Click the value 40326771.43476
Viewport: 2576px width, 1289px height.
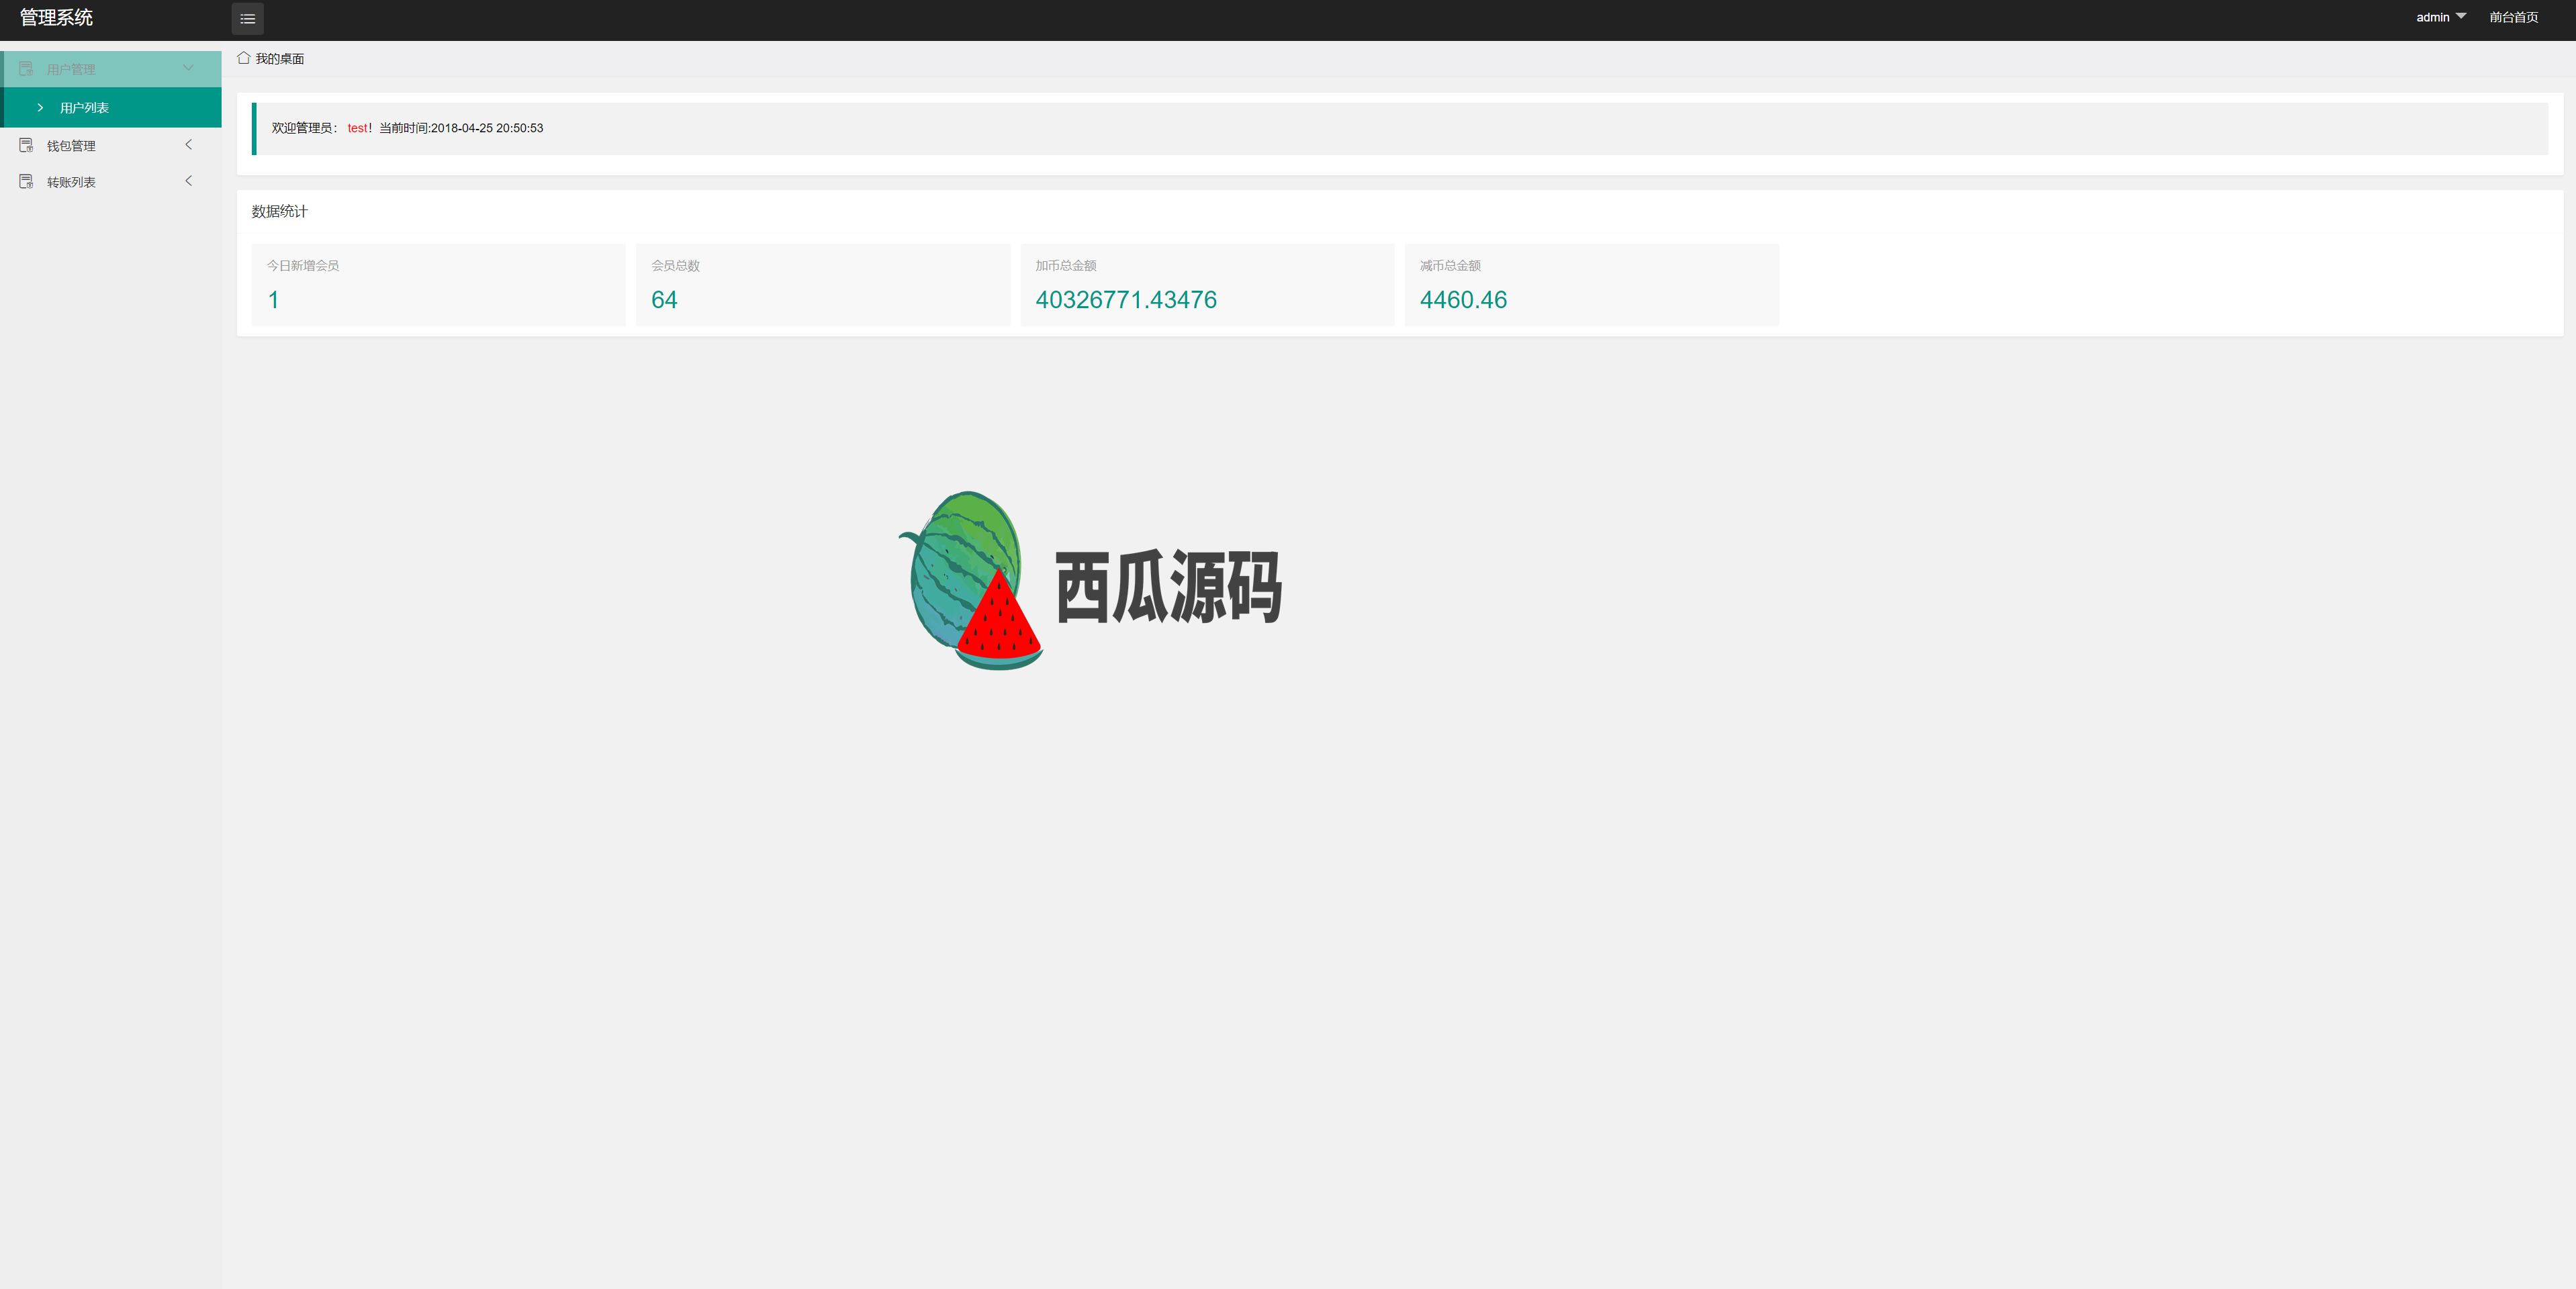tap(1126, 300)
